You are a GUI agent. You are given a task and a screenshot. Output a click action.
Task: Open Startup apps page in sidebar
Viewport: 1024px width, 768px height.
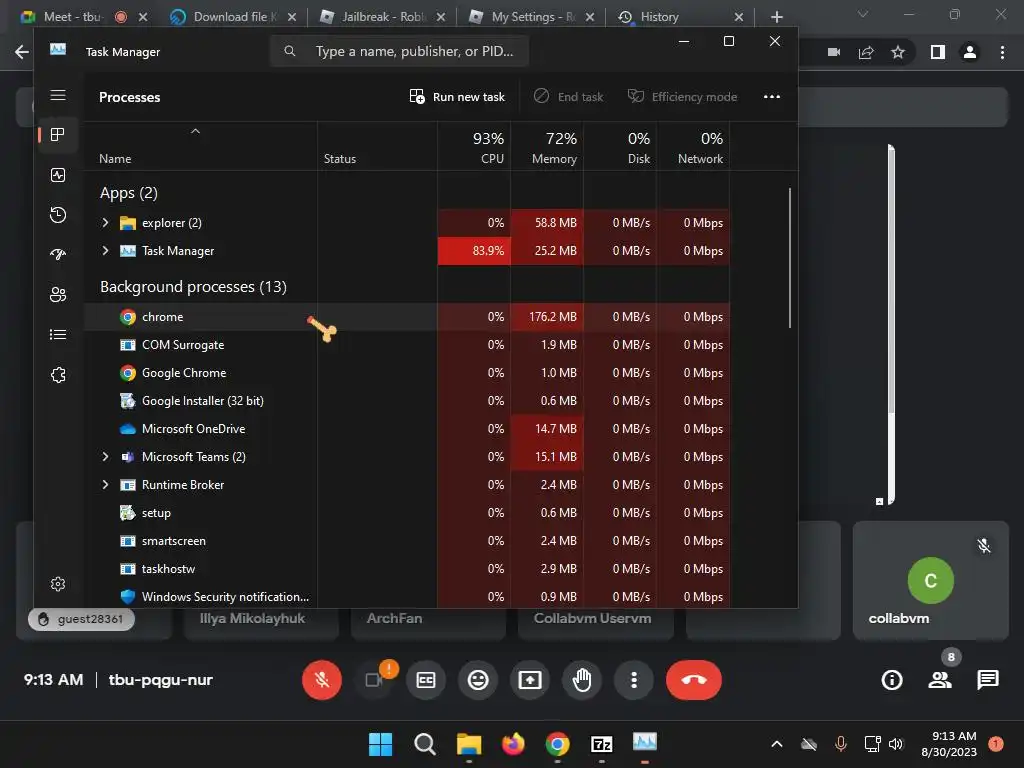point(57,255)
